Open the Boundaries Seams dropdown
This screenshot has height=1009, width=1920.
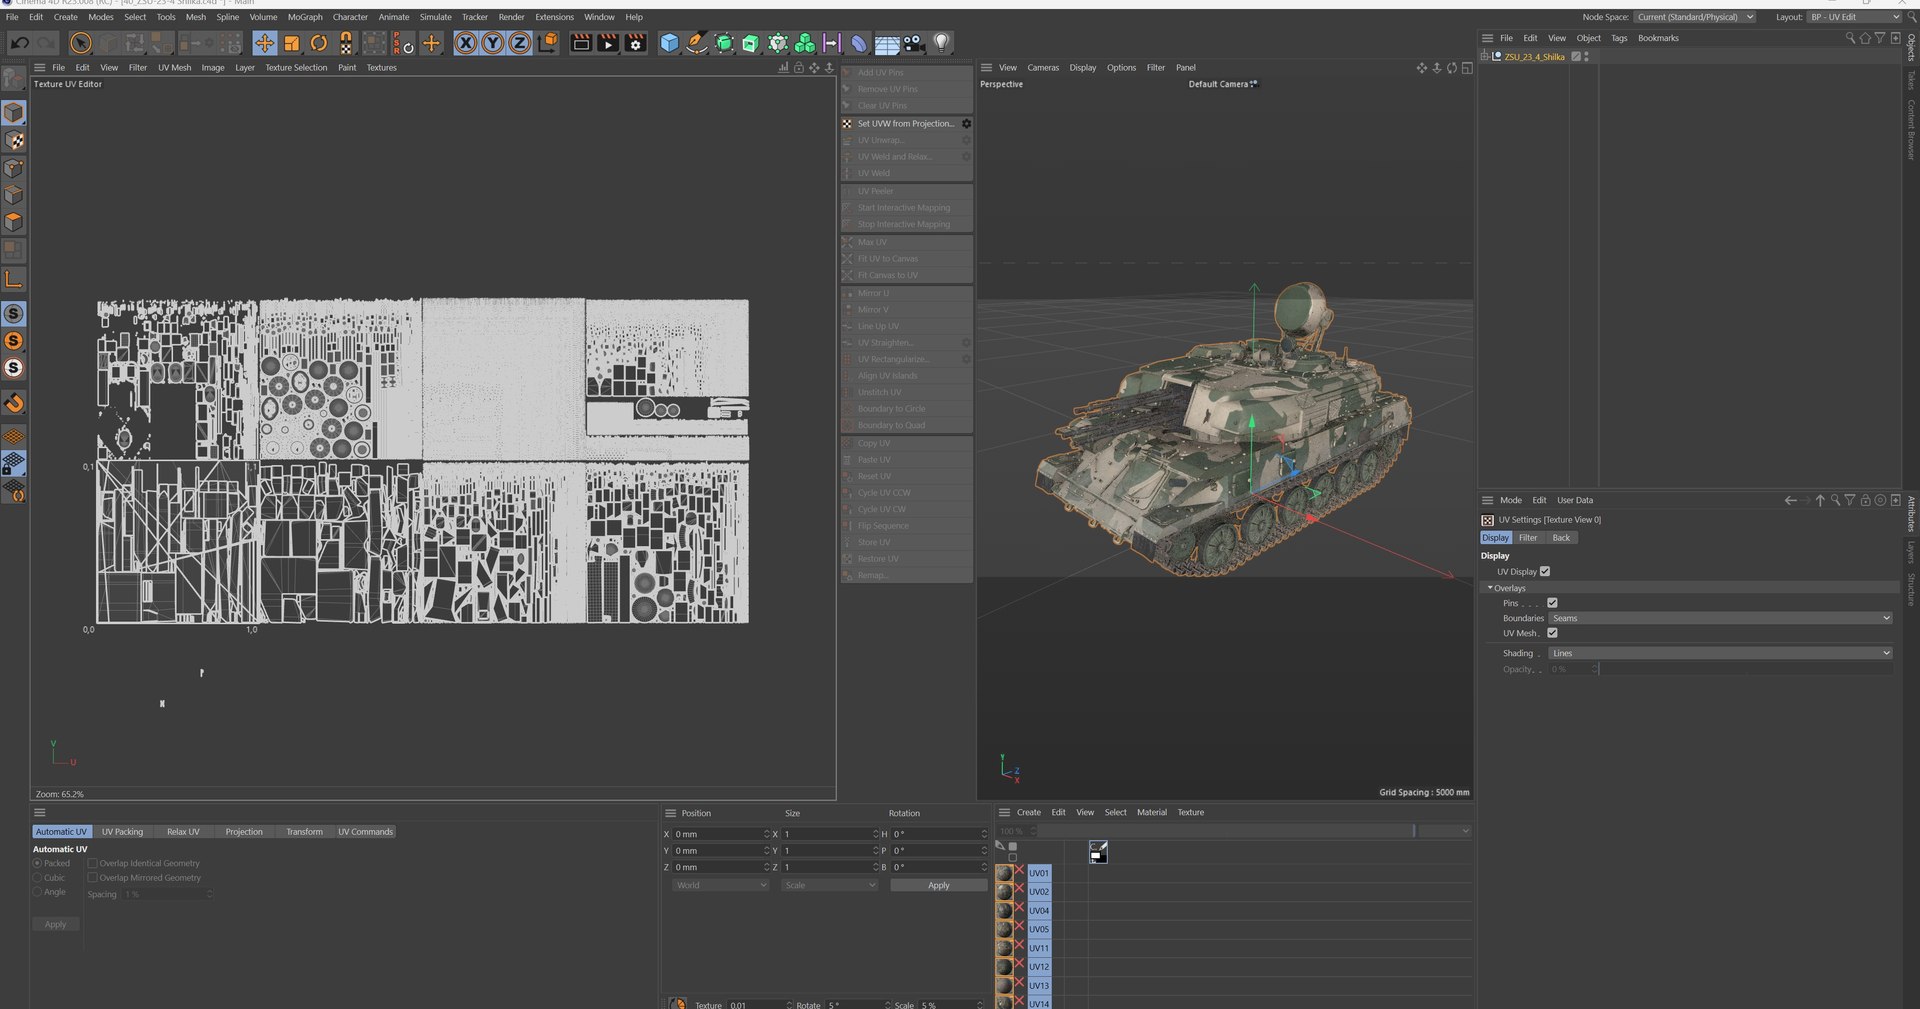click(x=1720, y=618)
